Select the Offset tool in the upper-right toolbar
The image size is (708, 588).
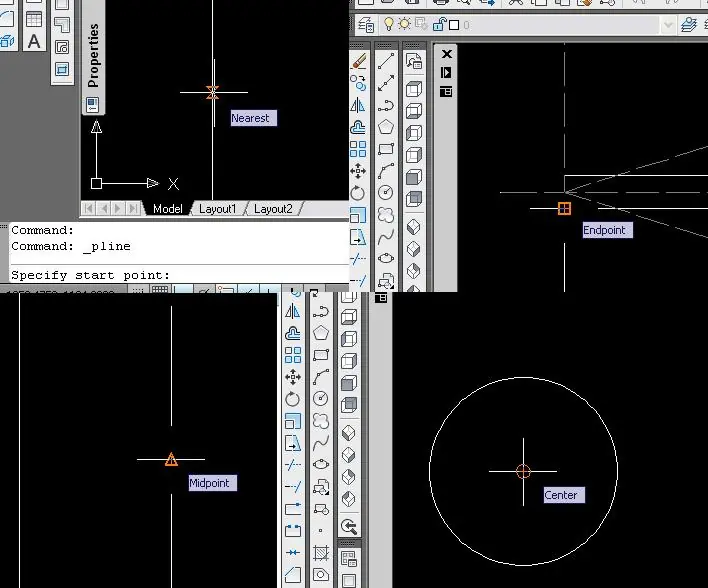359,127
